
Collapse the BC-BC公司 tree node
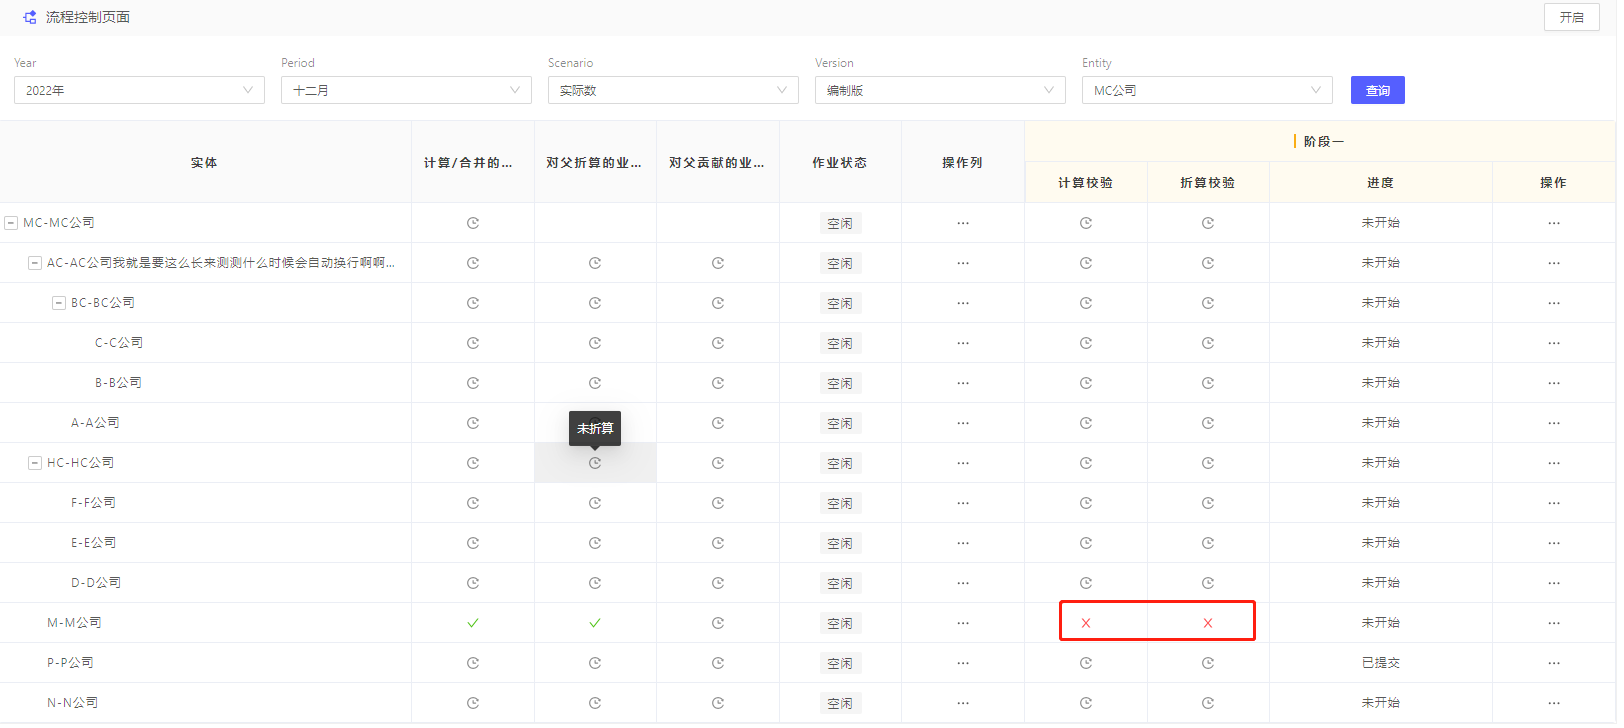click(59, 303)
